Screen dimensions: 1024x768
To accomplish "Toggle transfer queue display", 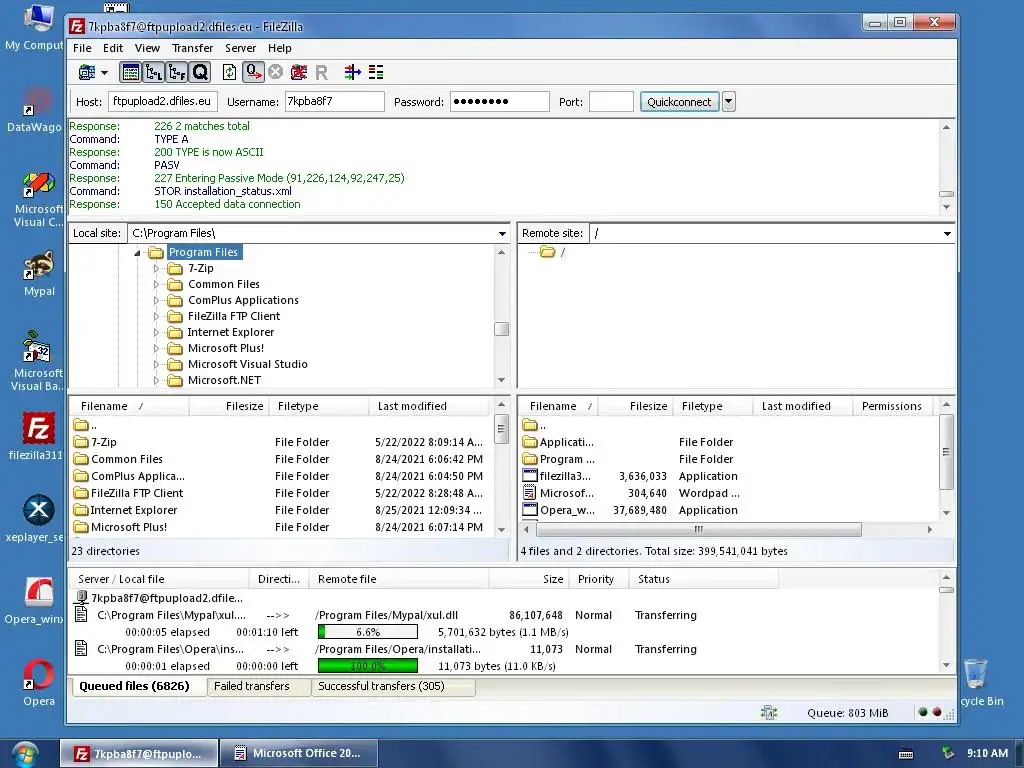I will click(x=200, y=72).
